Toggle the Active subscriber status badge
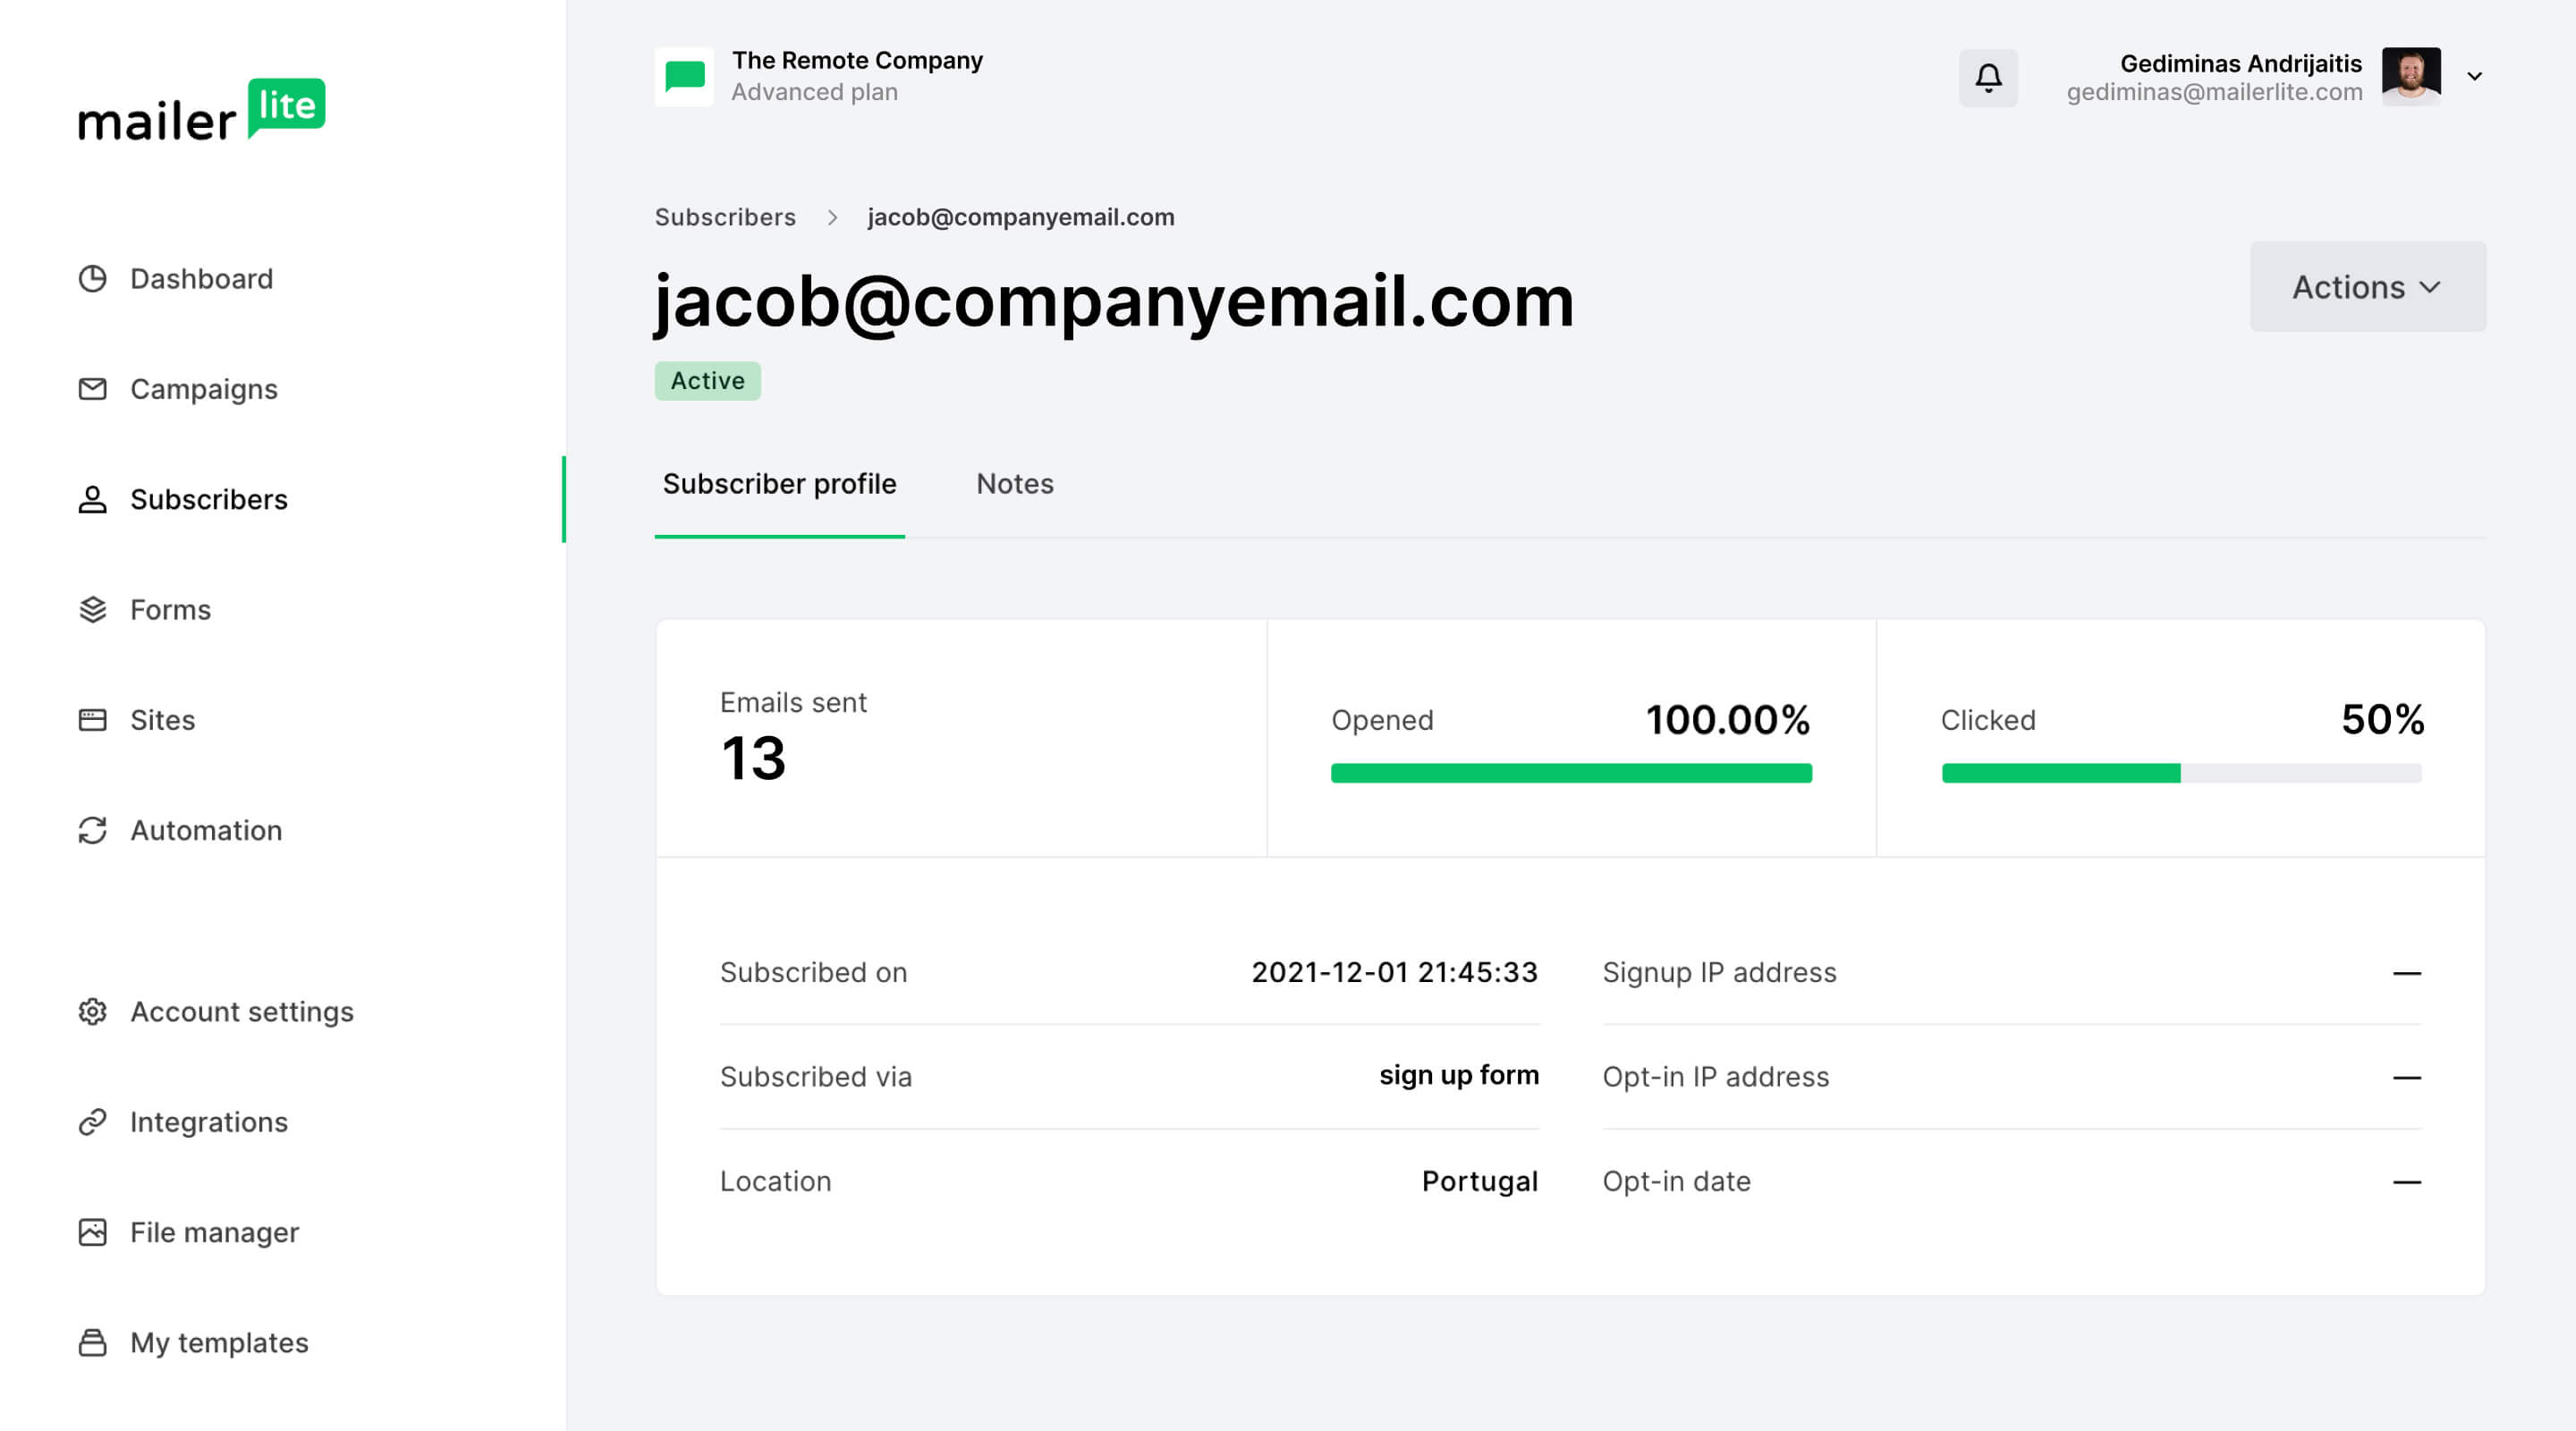 (x=707, y=379)
